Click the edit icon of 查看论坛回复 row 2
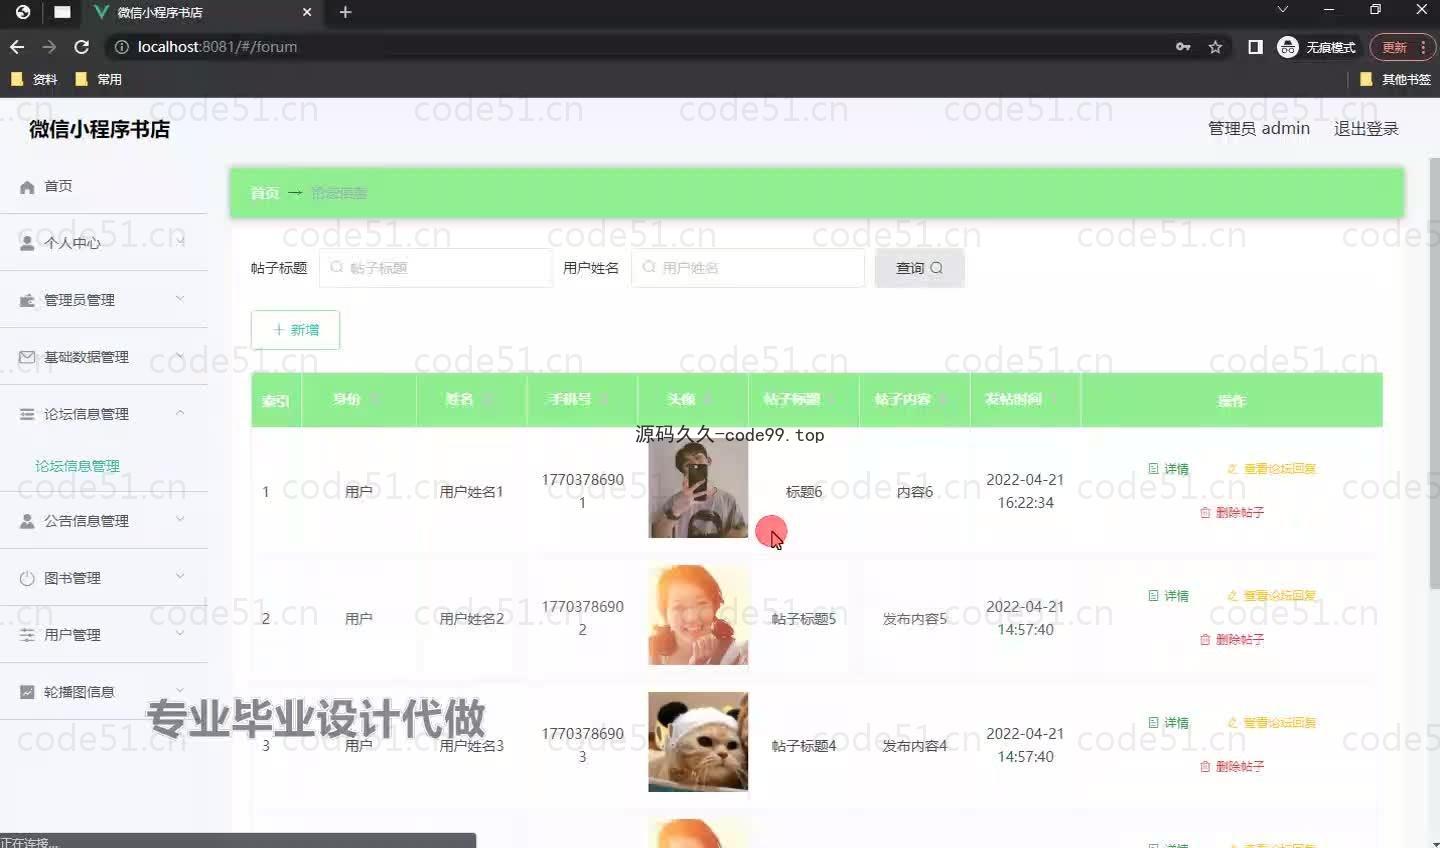Screen dimensions: 1440x848 click(x=1233, y=596)
